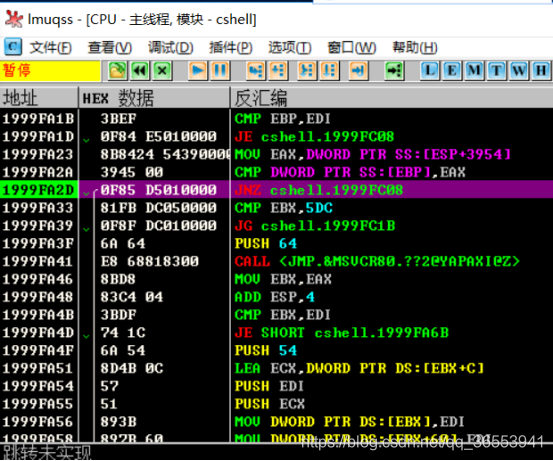Click the Execute till return icon
Viewport: 553px width, 461px height.
[x=358, y=71]
